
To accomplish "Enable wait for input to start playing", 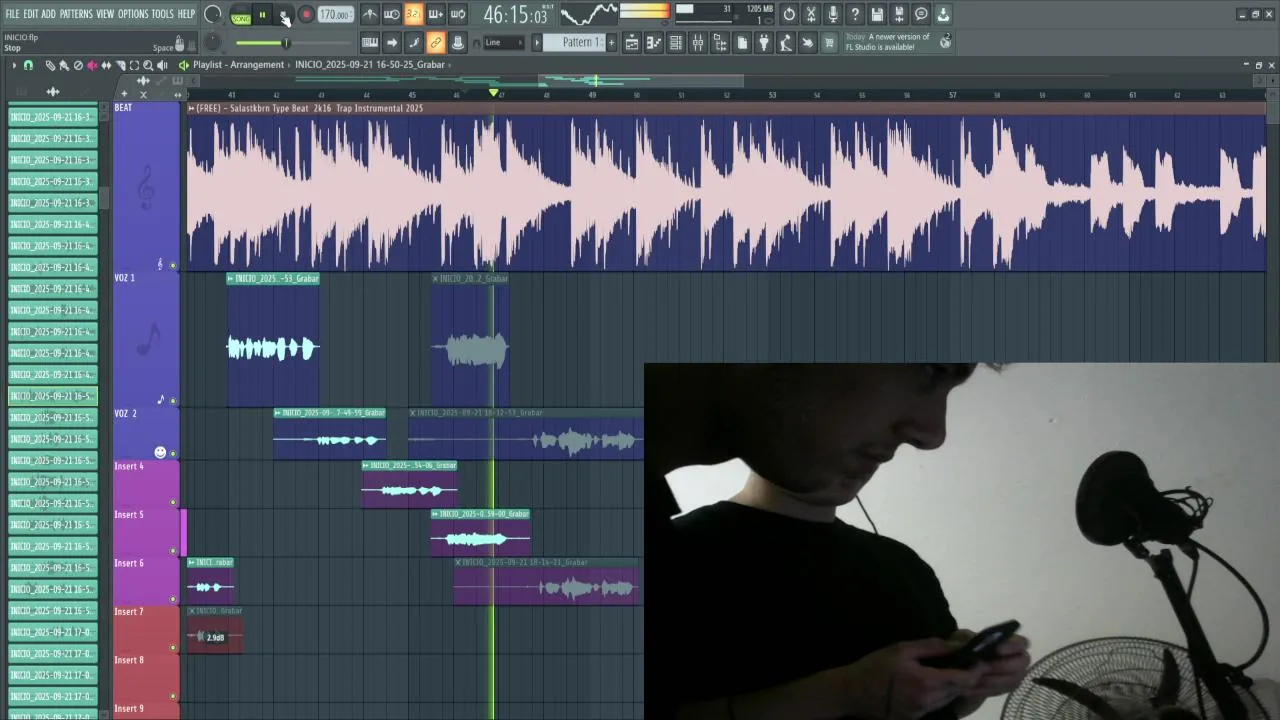I will [x=391, y=14].
